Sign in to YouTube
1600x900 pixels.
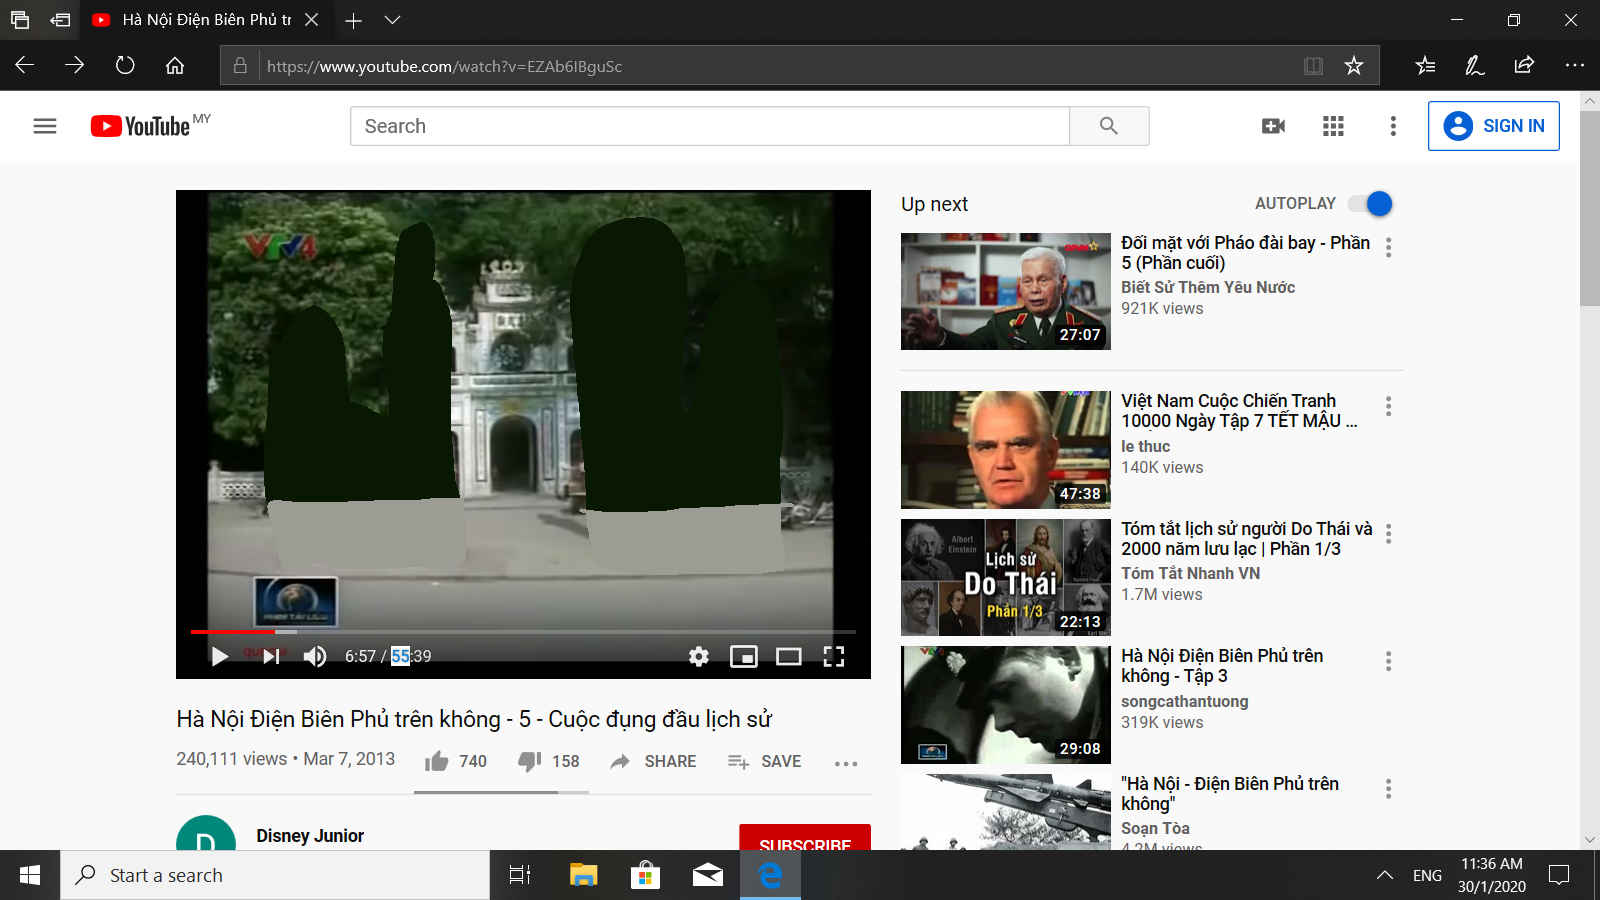point(1494,126)
